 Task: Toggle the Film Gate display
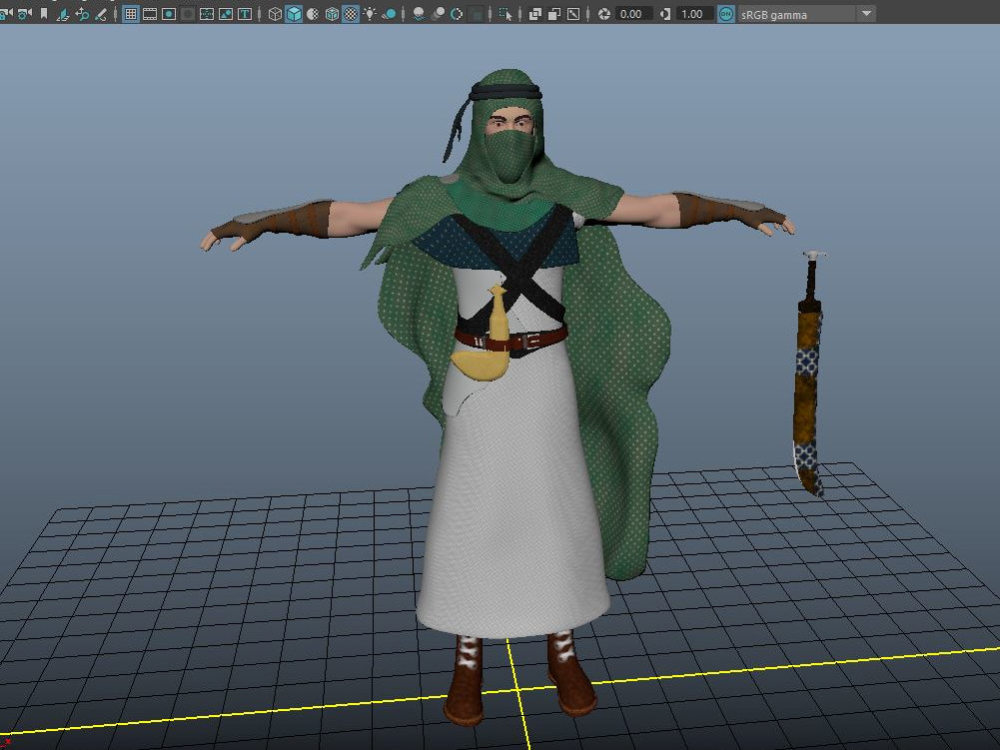point(150,13)
